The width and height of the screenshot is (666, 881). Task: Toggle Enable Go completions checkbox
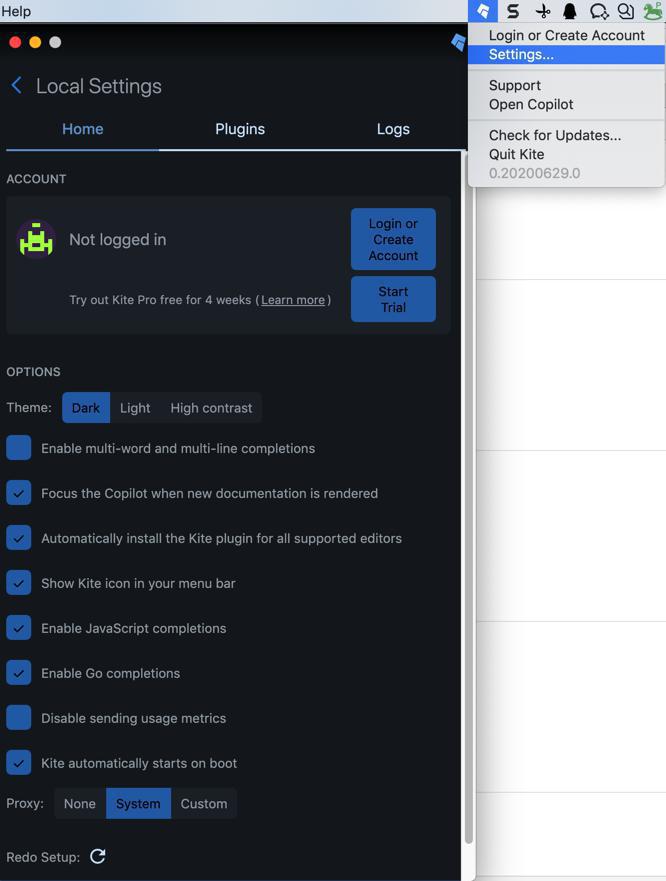[x=19, y=673]
